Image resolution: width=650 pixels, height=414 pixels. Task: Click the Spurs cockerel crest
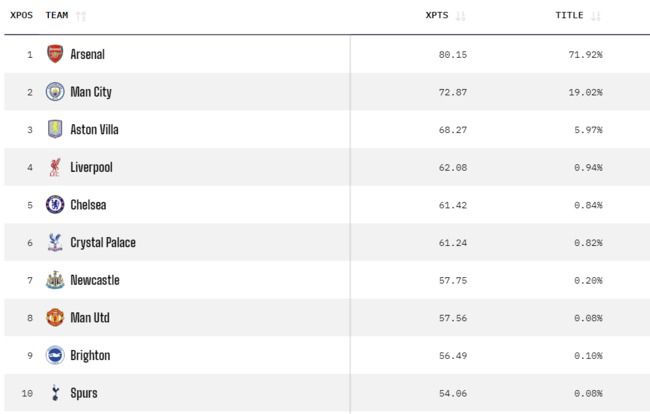55,393
